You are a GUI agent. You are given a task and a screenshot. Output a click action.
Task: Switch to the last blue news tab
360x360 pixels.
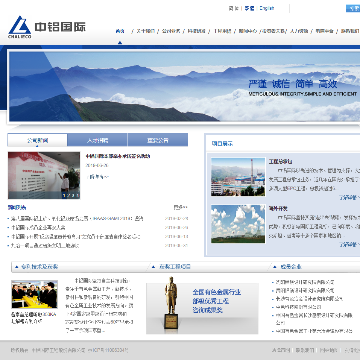[158, 140]
